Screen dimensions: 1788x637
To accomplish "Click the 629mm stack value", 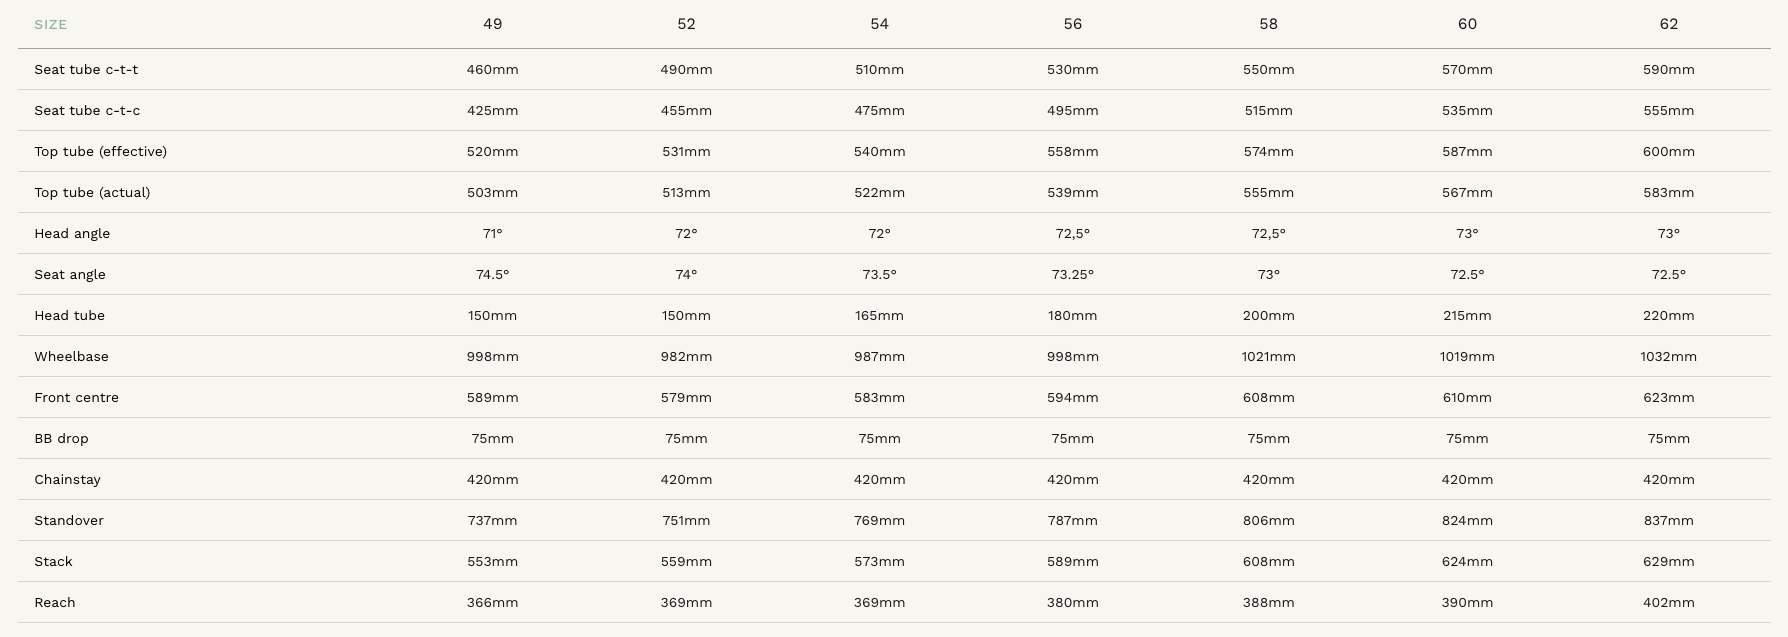I will (1669, 561).
